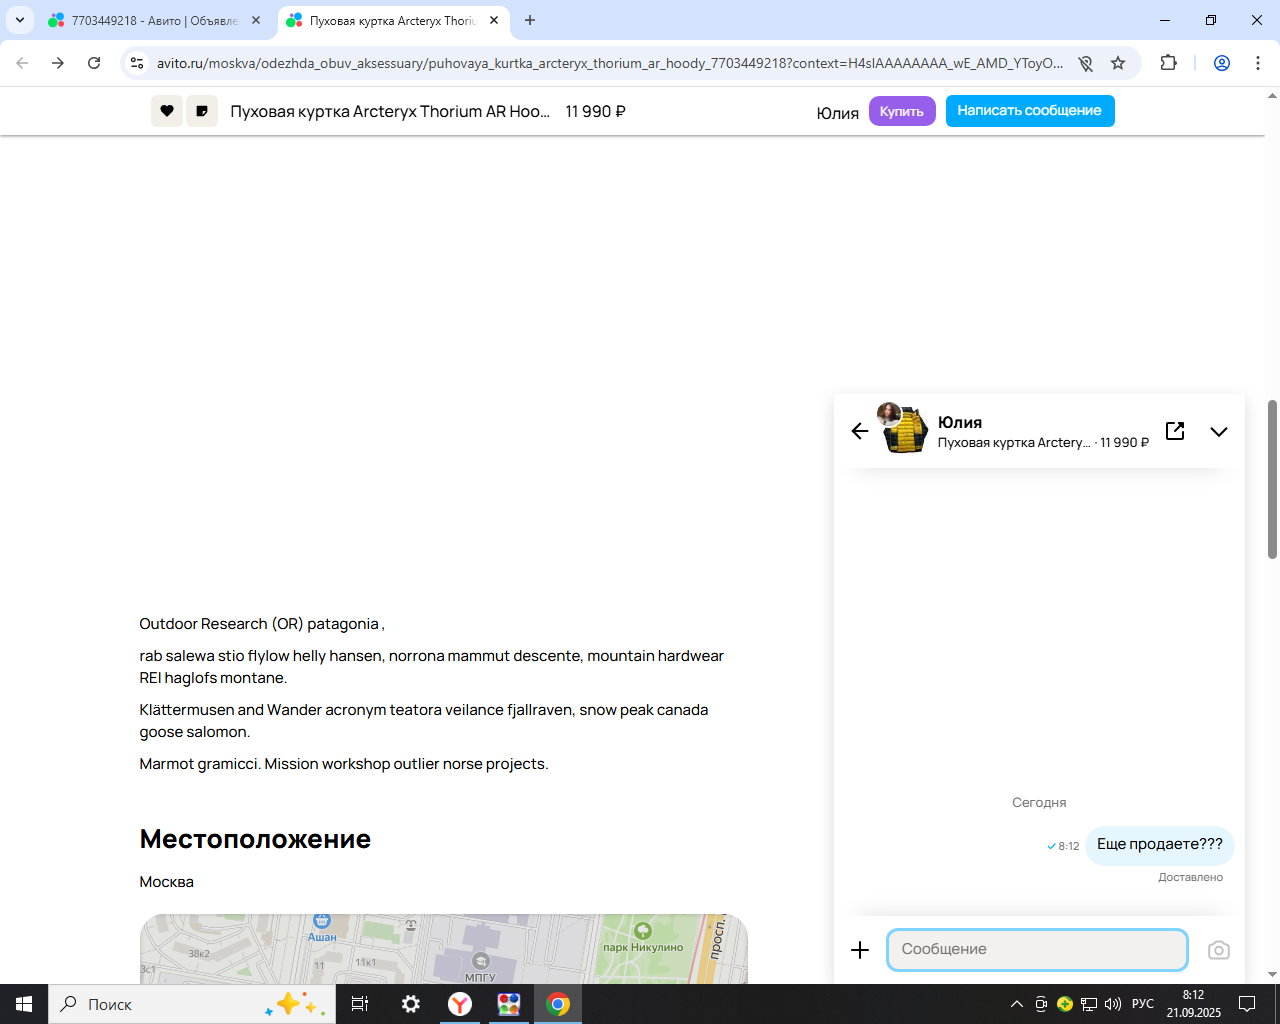Click the page vertical scrollbar thumb
1280x1024 pixels.
pyautogui.click(x=1272, y=479)
